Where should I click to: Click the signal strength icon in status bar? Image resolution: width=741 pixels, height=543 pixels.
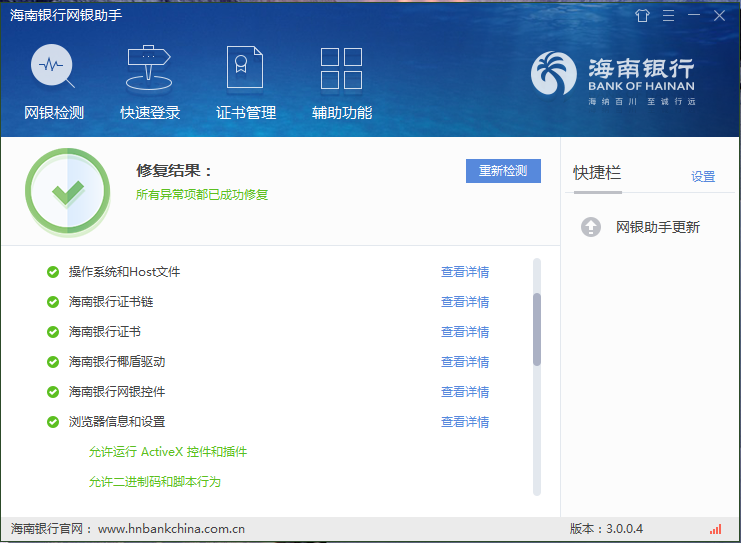pyautogui.click(x=715, y=529)
